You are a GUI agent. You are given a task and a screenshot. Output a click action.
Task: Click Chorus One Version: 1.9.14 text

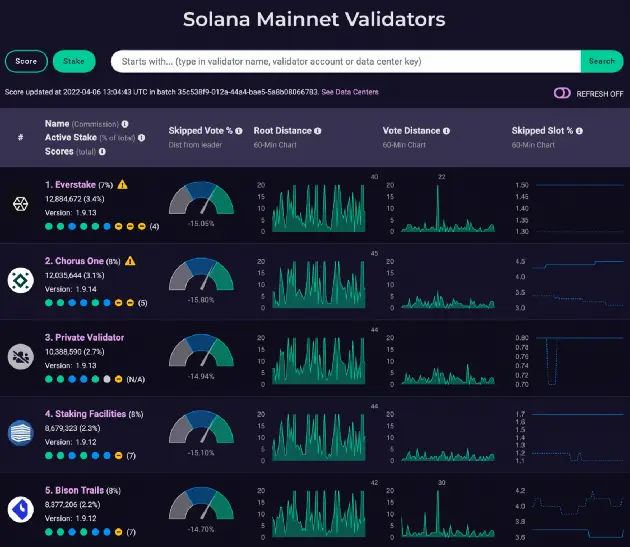click(x=71, y=289)
